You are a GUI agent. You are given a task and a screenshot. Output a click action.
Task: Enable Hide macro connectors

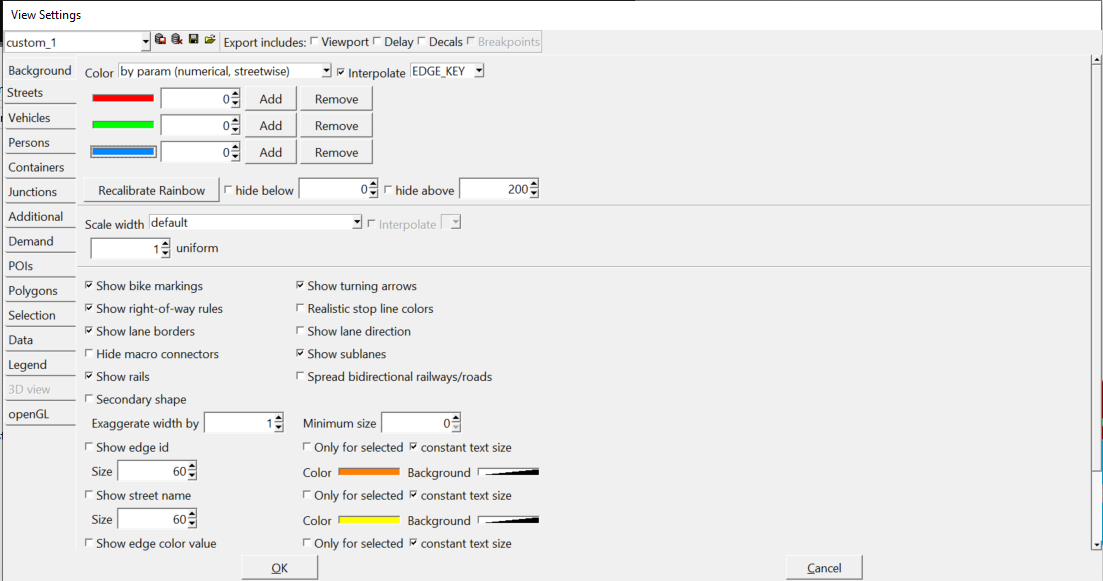click(89, 353)
